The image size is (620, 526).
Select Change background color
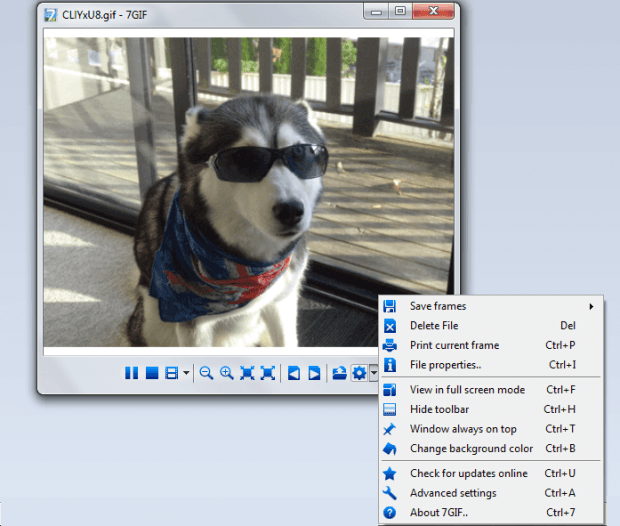point(491,448)
